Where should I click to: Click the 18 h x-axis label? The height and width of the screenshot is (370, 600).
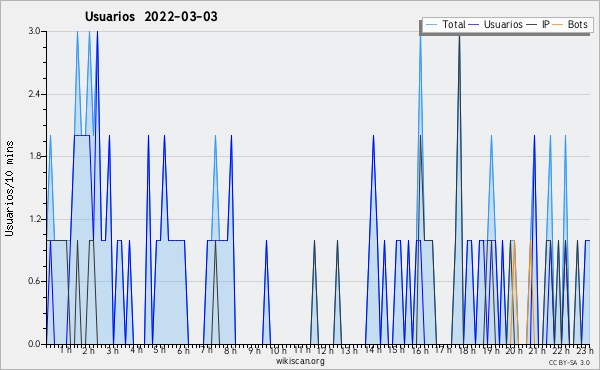pos(467,351)
